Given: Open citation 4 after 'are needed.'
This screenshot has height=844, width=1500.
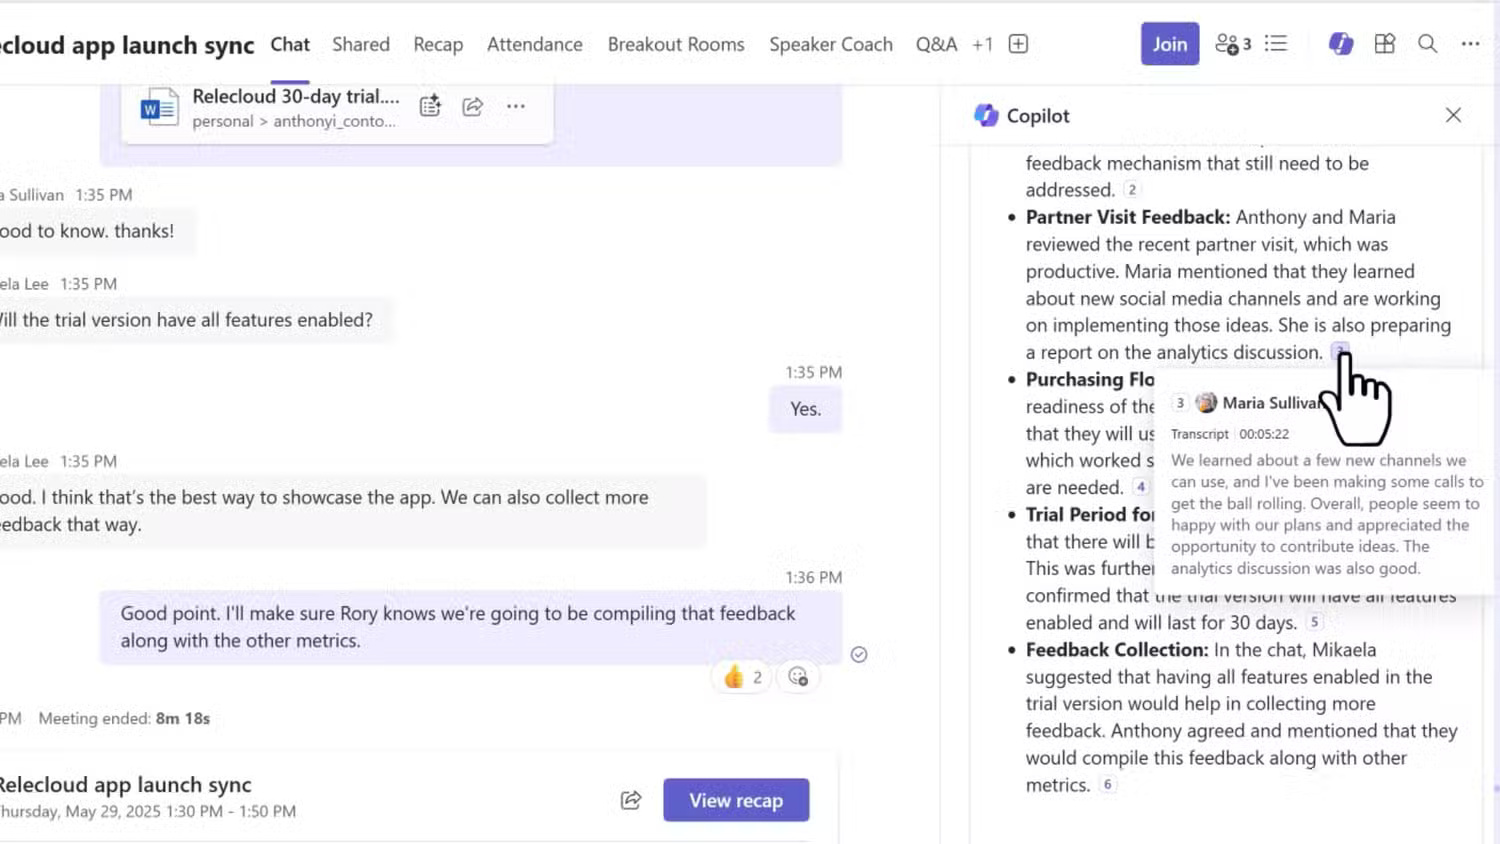Looking at the screenshot, I should point(1140,487).
